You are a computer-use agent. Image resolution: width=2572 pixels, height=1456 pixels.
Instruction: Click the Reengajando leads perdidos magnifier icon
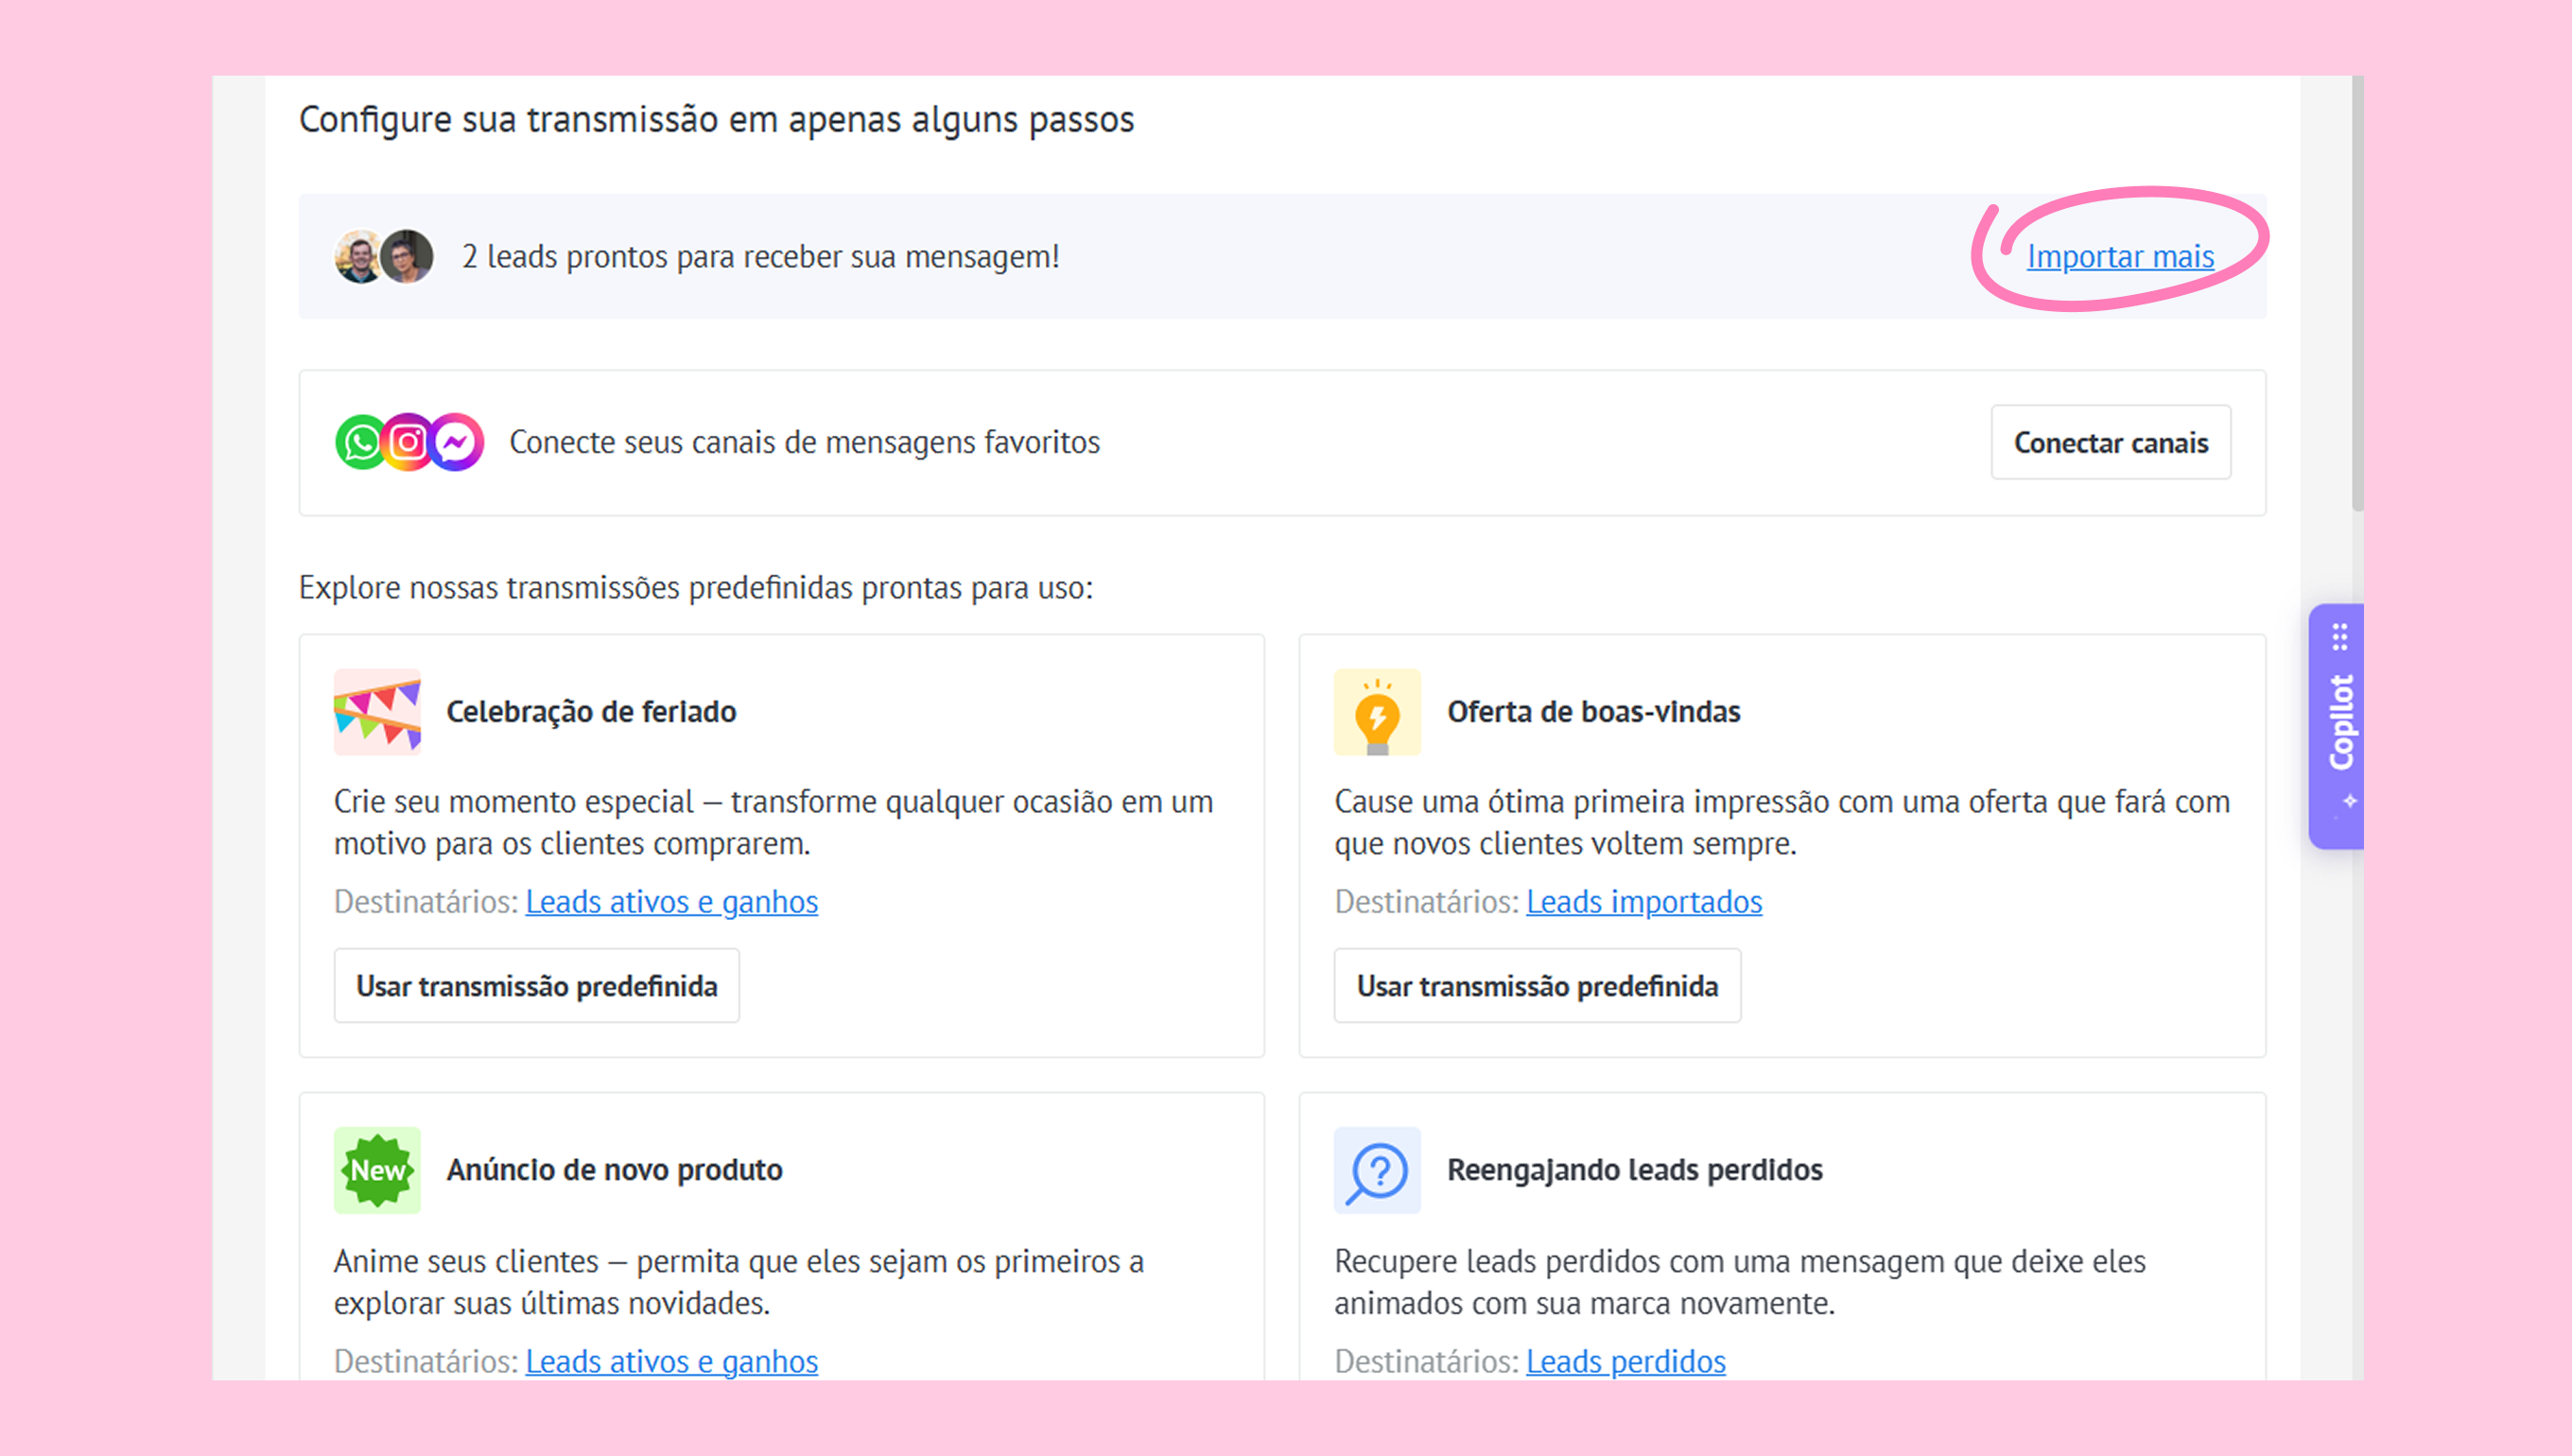tap(1377, 1170)
